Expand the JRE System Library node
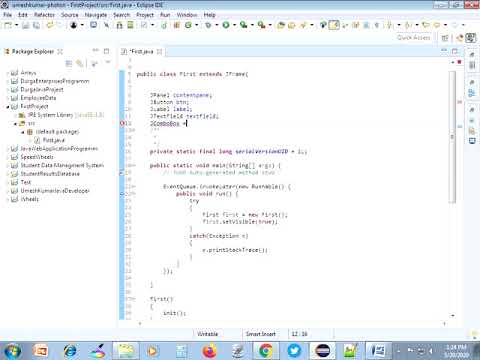 [x=16, y=115]
